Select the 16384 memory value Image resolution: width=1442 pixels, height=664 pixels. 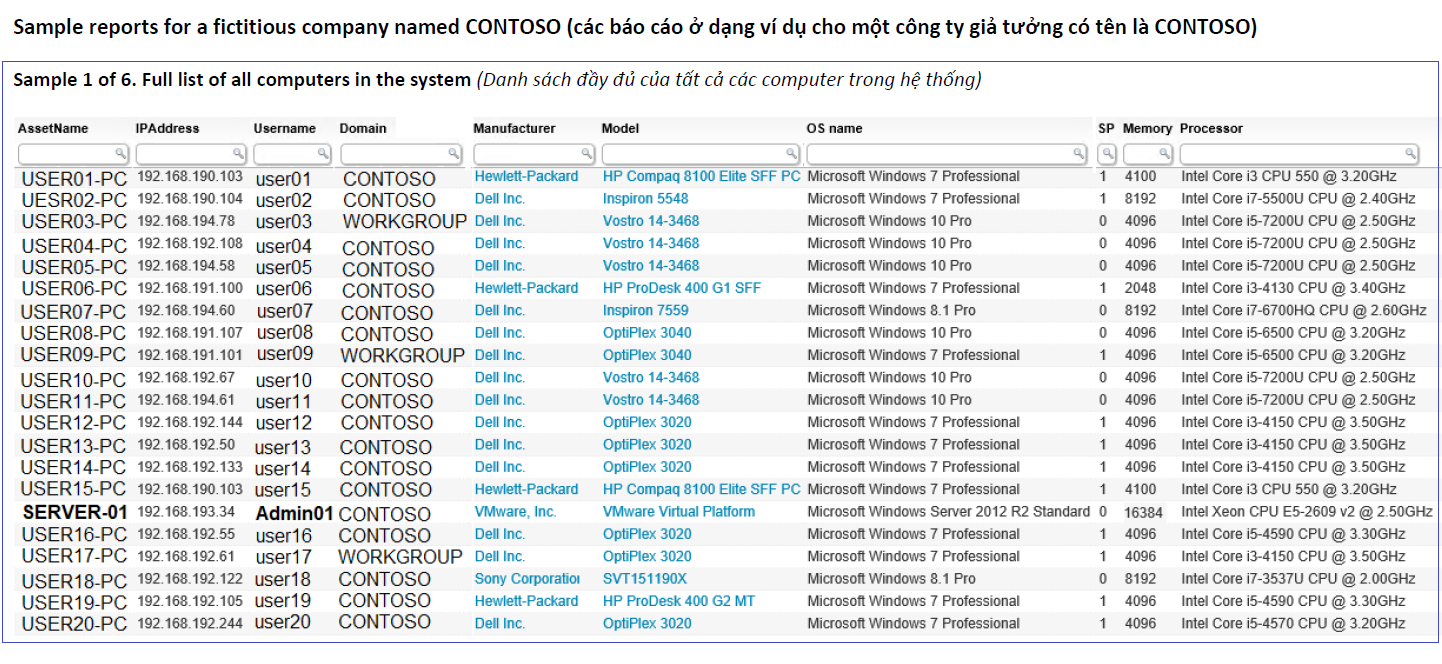[1144, 512]
